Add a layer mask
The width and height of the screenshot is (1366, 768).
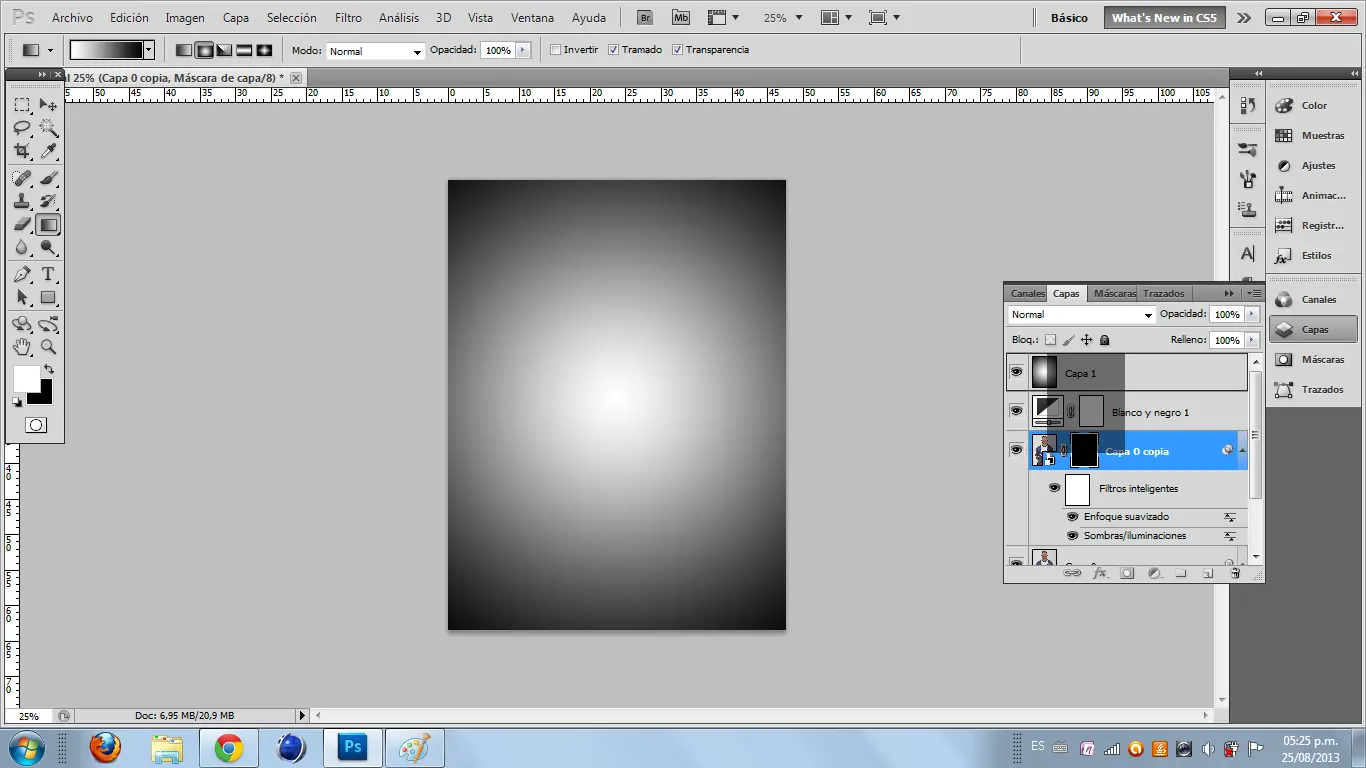coord(1127,573)
